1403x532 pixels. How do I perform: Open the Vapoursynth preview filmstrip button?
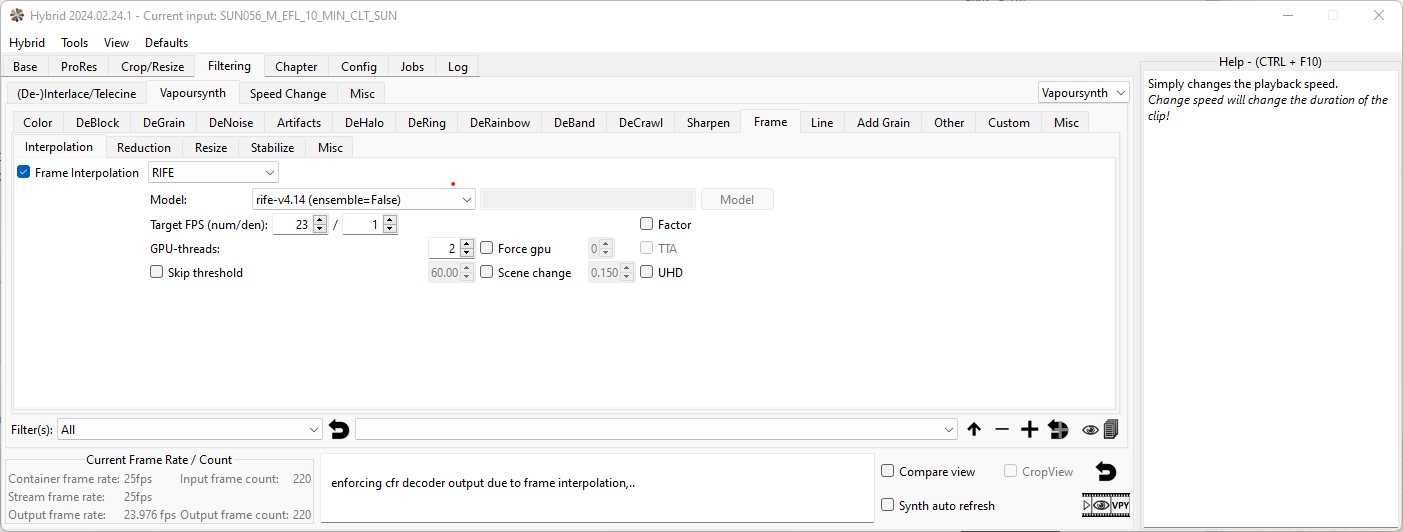coord(1106,505)
